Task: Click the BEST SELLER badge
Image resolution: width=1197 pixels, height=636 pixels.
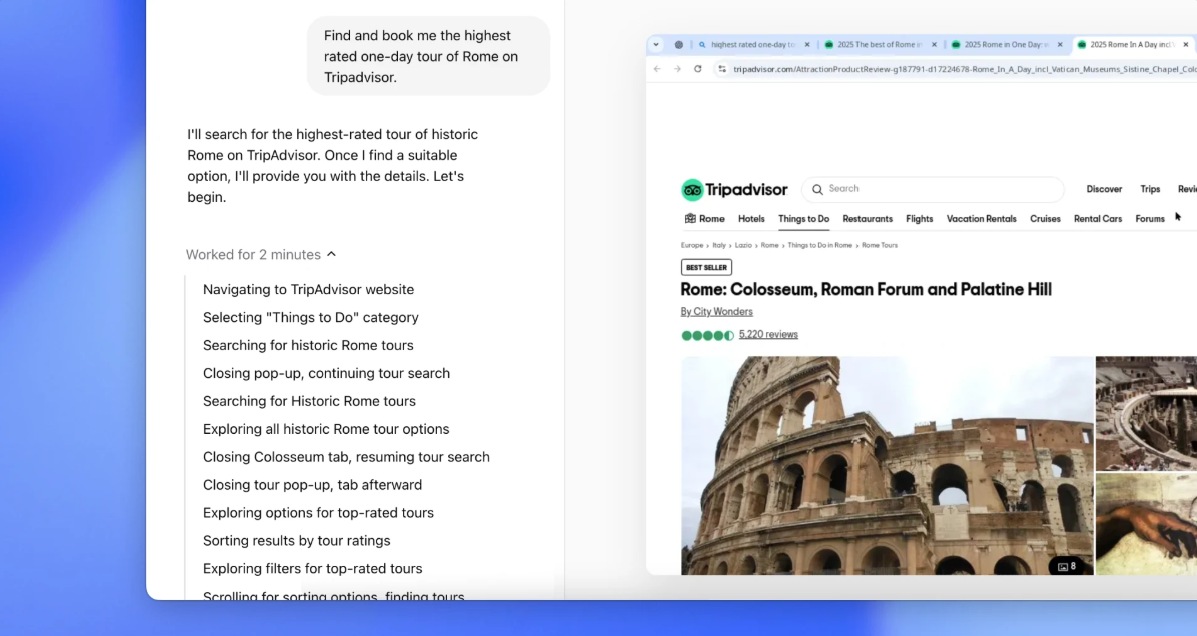Action: click(706, 267)
